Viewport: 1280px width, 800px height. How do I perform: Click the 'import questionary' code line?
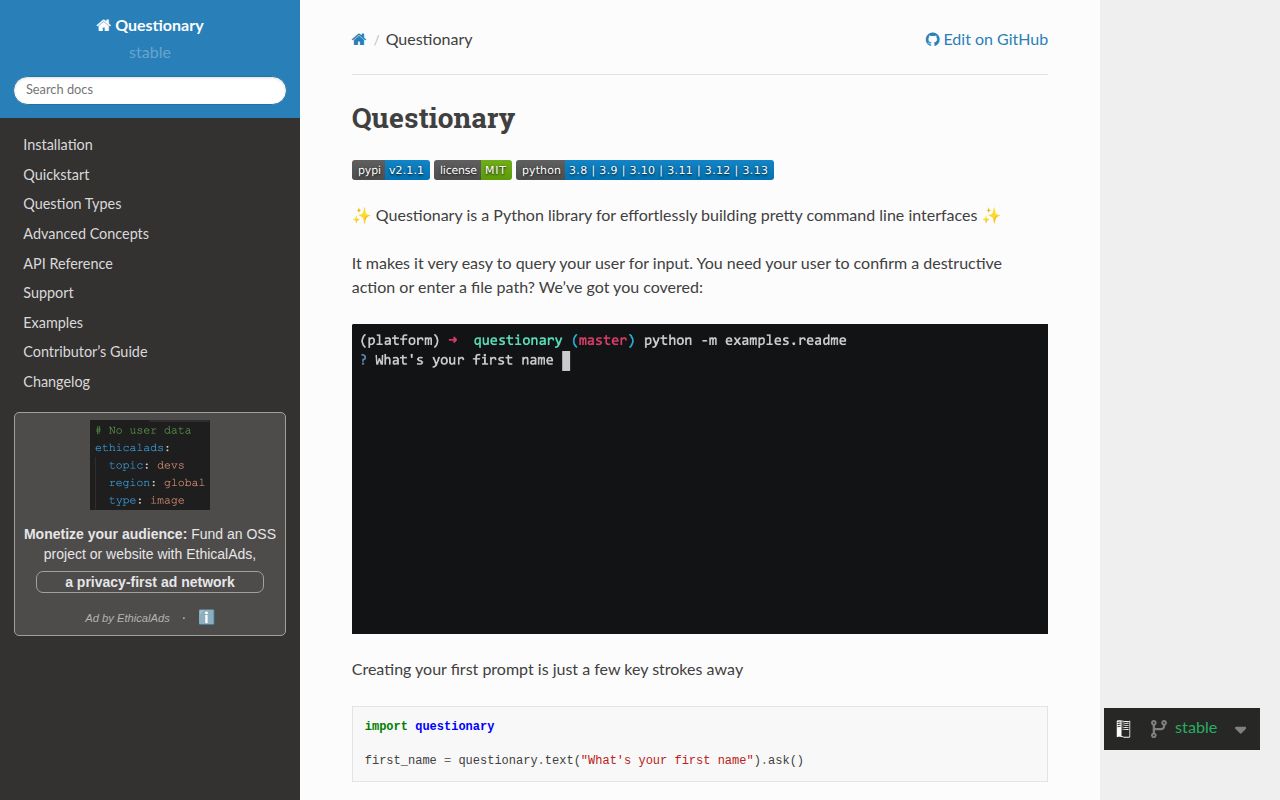tap(429, 726)
